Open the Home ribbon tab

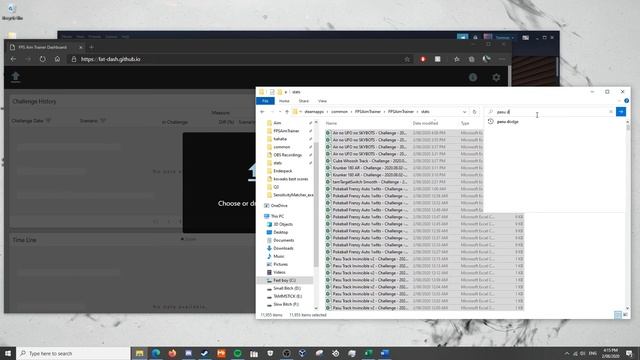pos(284,101)
